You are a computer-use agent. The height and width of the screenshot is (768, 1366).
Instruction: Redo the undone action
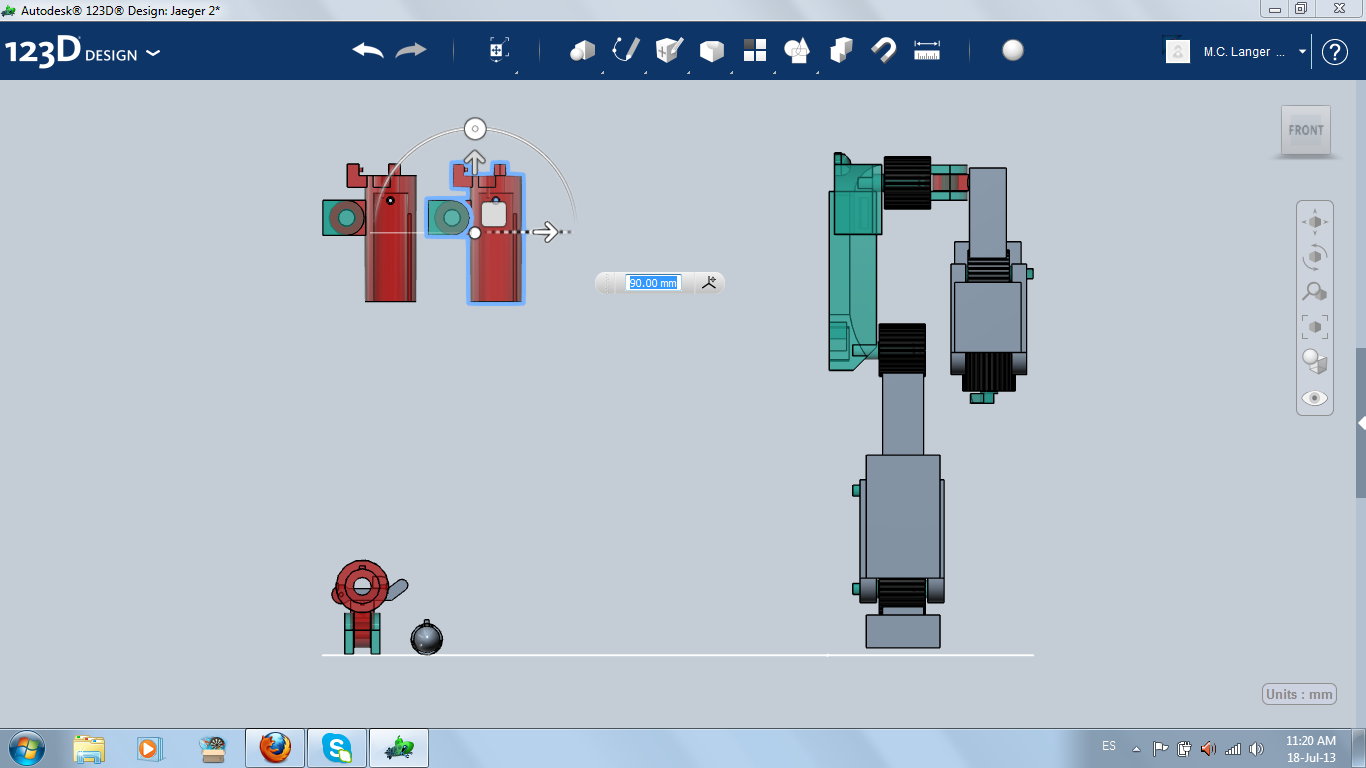(411, 50)
